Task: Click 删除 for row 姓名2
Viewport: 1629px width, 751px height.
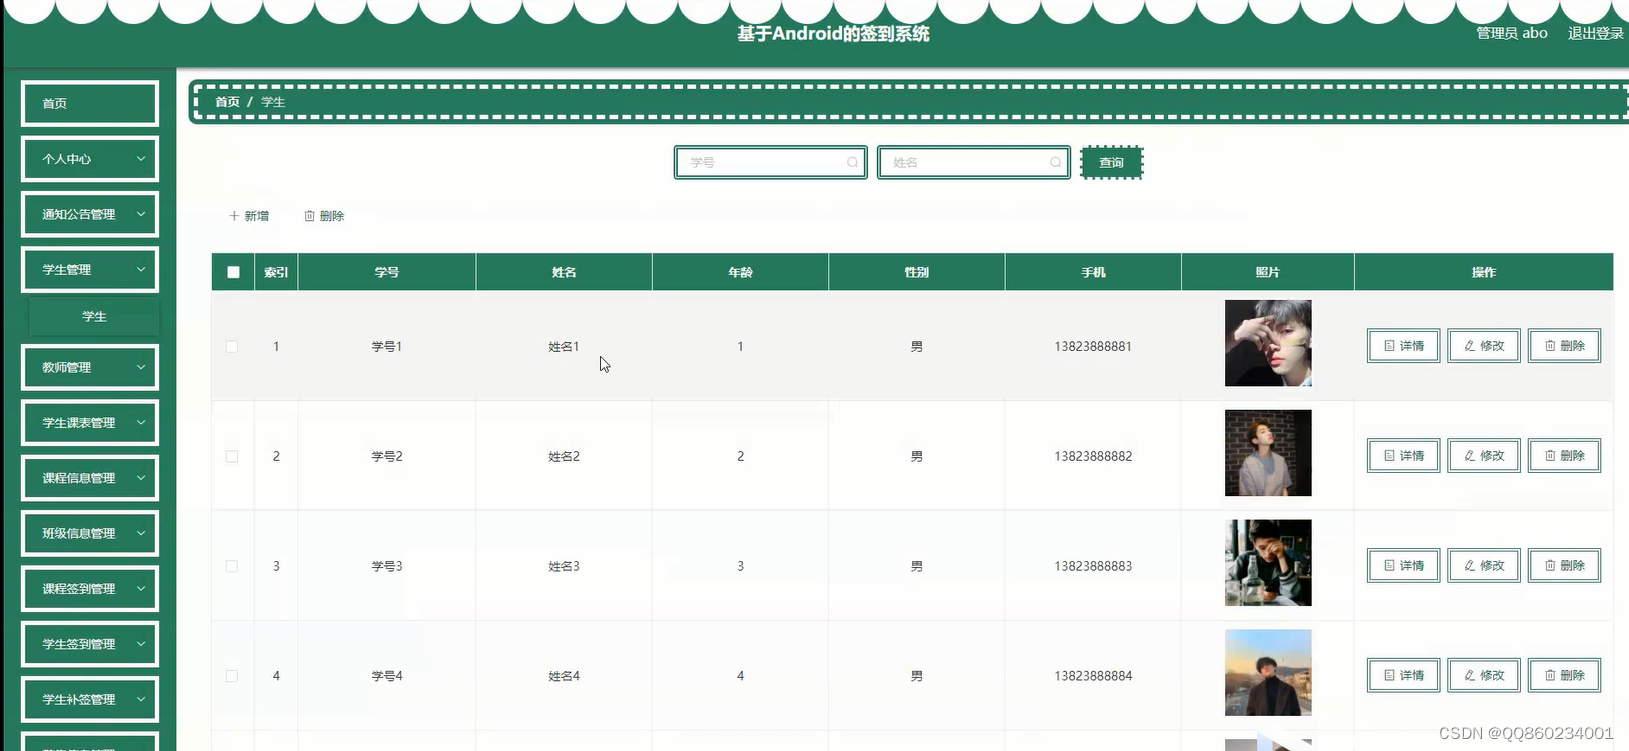Action: [1564, 456]
